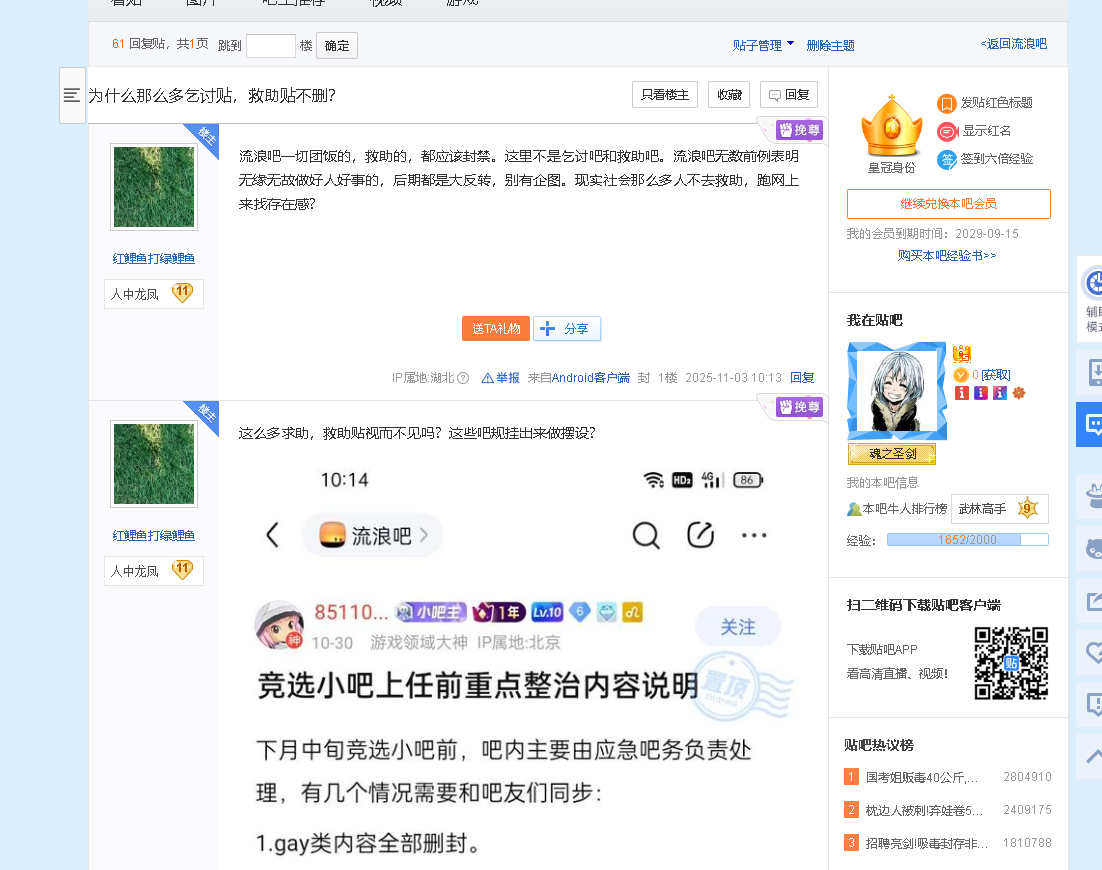The image size is (1102, 870).
Task: Click the 删除主题 link
Action: point(830,45)
